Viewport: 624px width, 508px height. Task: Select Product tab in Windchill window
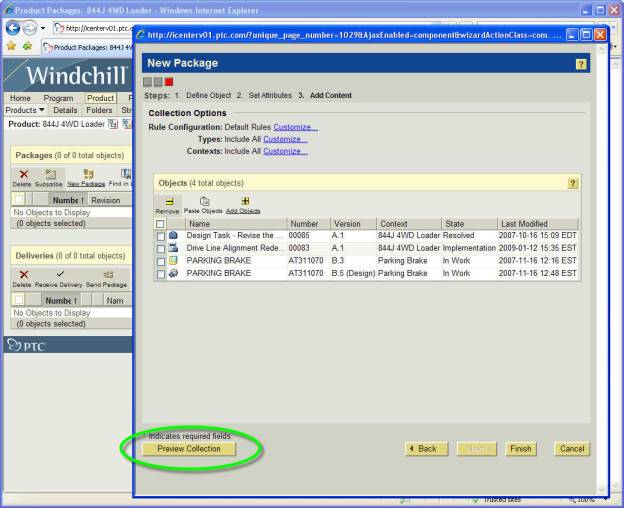pos(100,98)
